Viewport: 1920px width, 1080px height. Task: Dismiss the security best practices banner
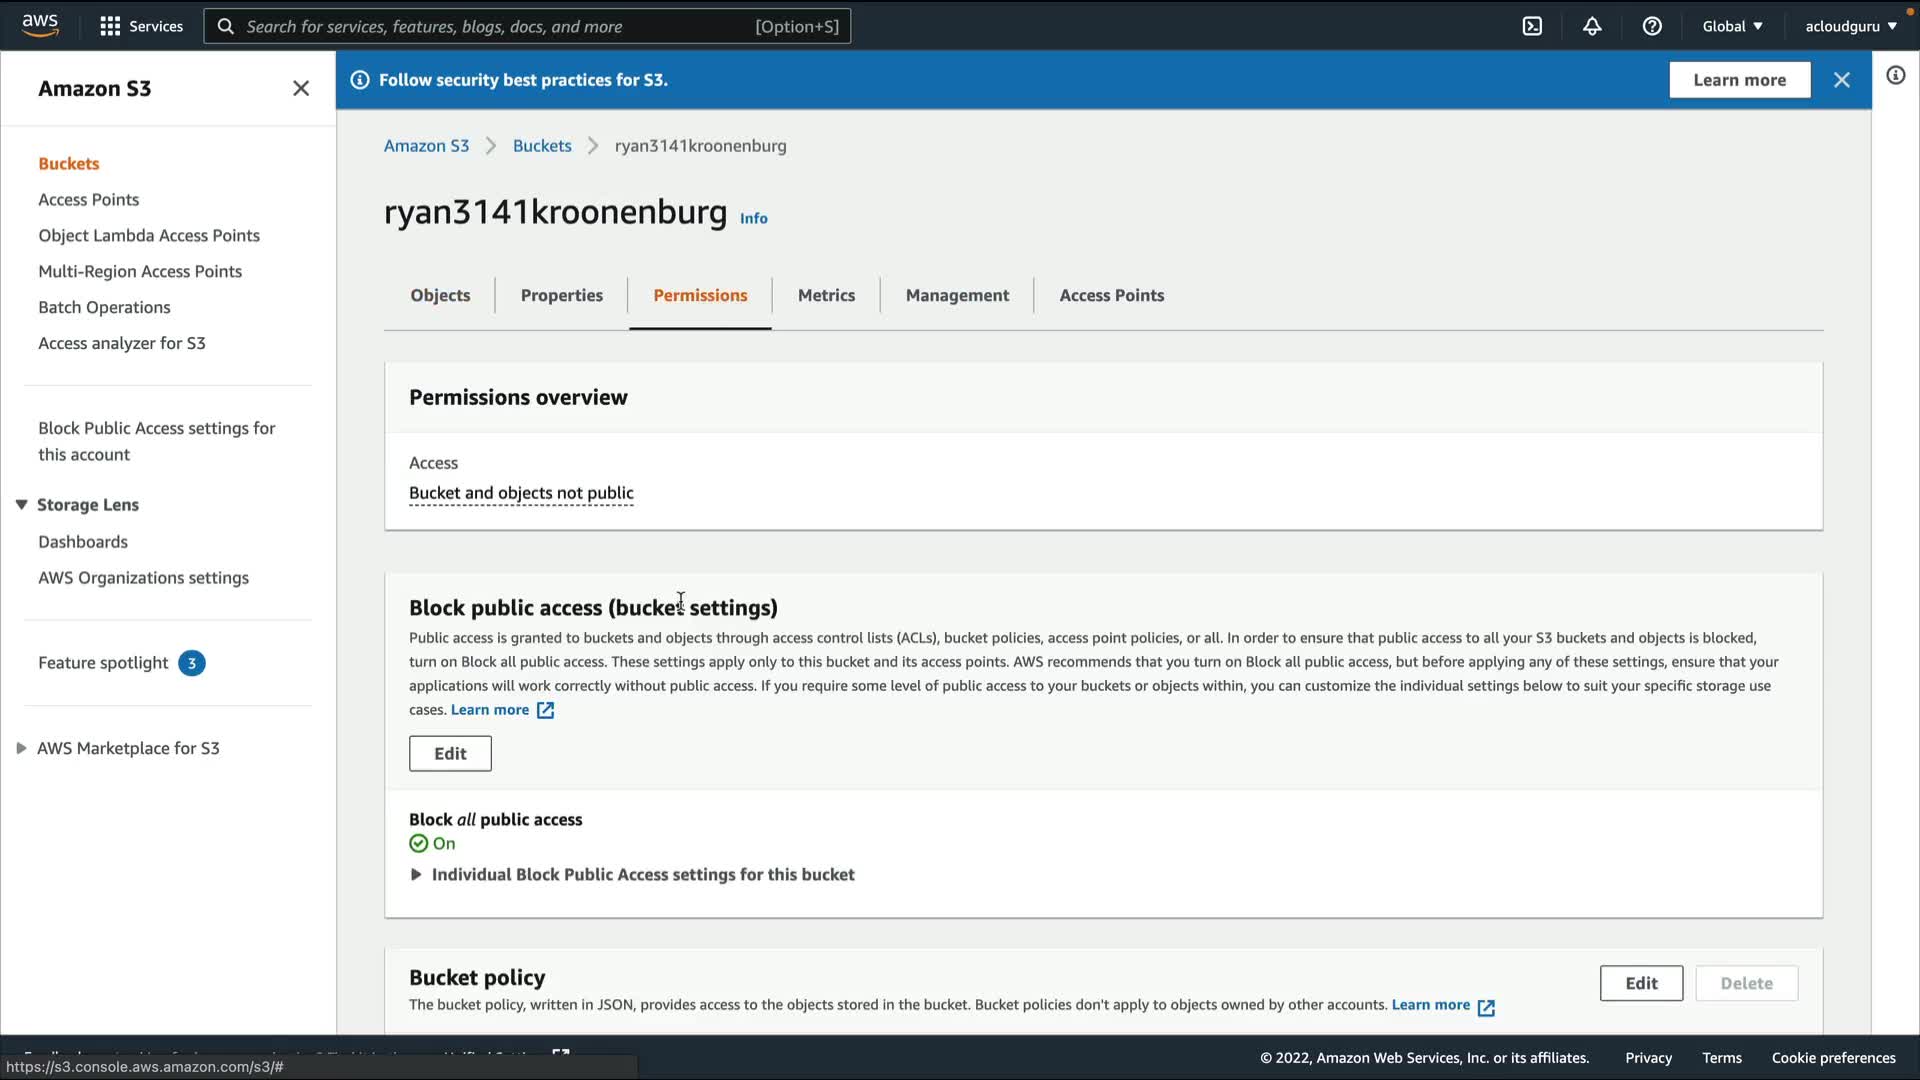coord(1841,80)
